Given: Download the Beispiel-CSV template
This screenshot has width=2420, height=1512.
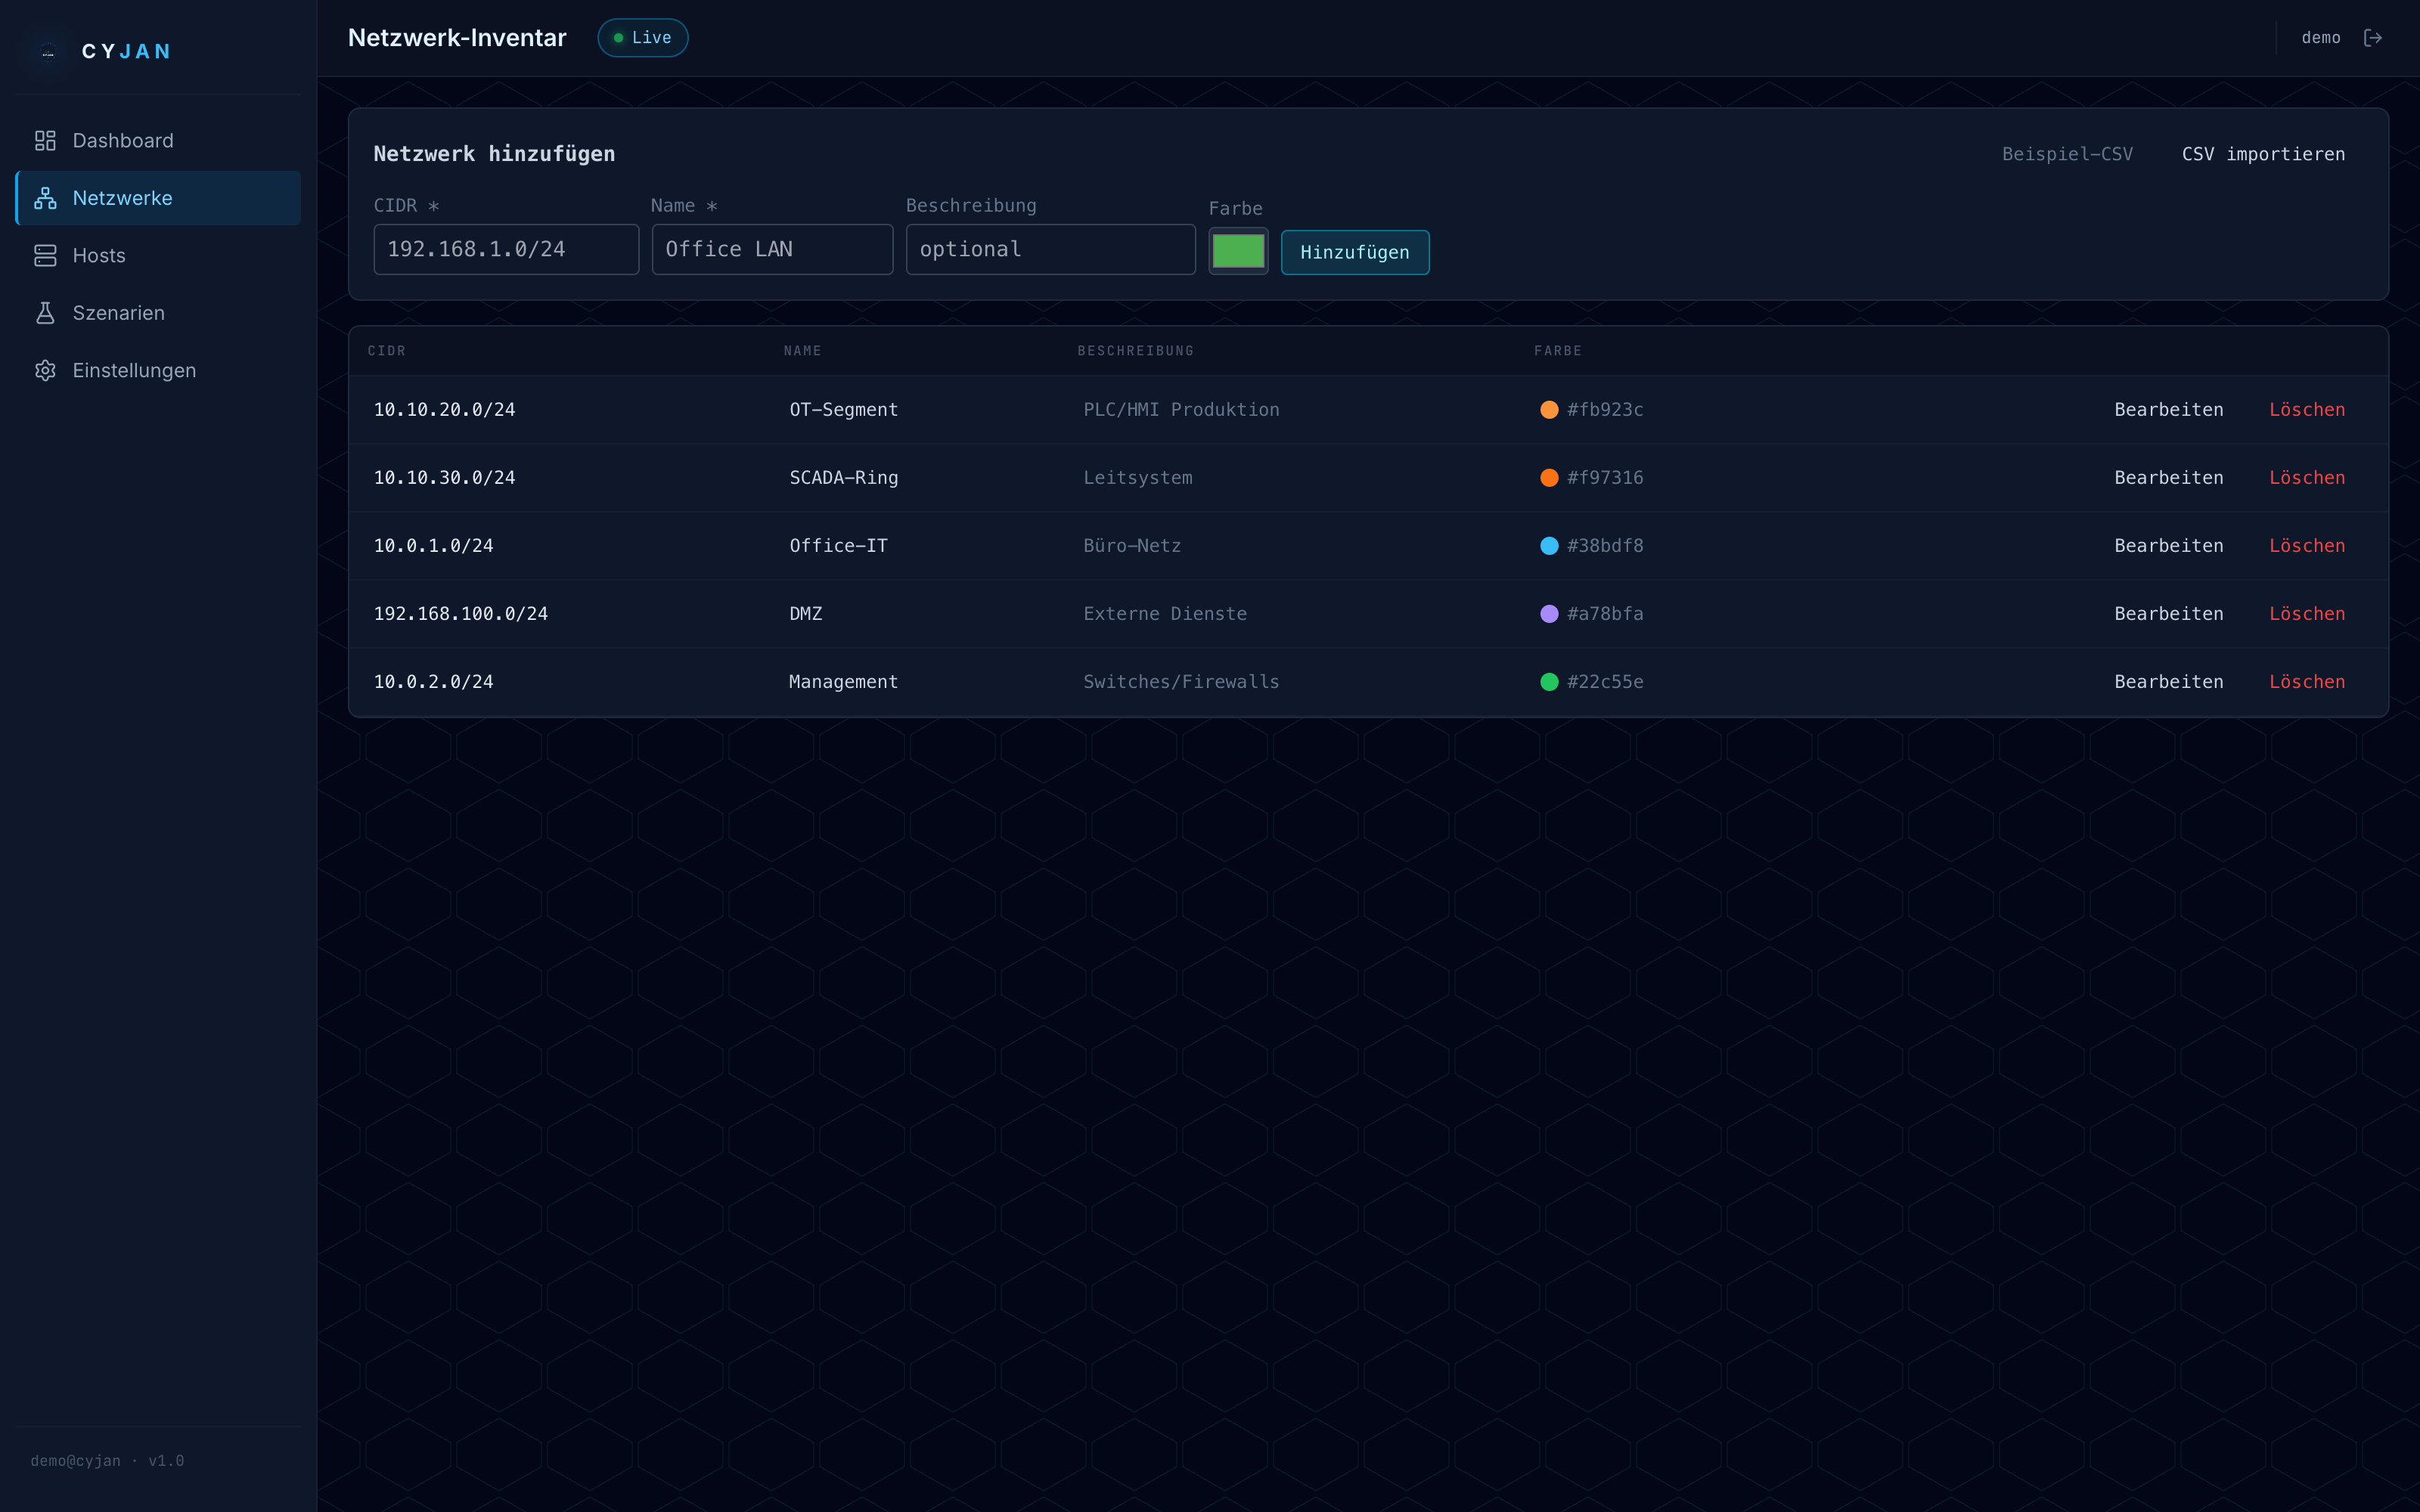Looking at the screenshot, I should pos(2068,153).
